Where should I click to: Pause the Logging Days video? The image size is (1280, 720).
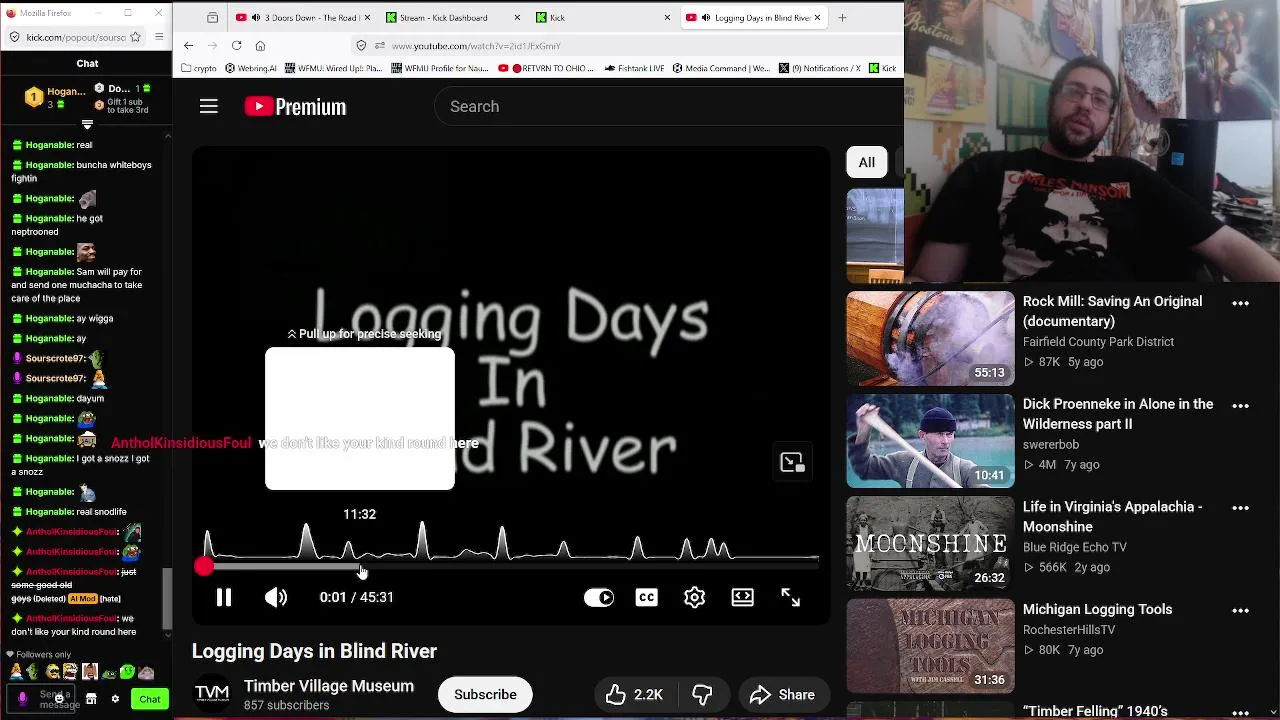224,597
